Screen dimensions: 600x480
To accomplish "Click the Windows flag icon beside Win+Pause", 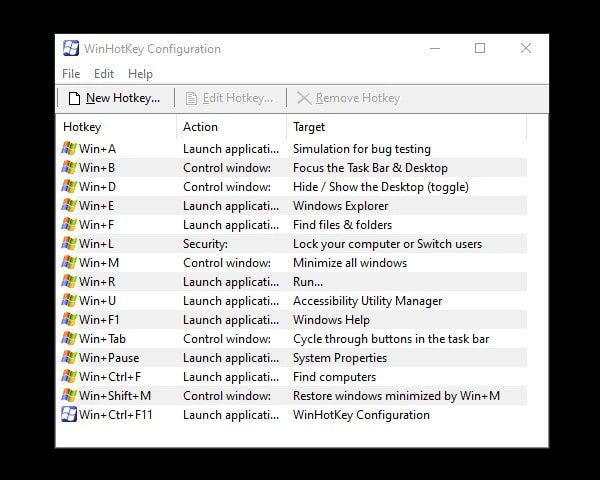I will pyautogui.click(x=69, y=358).
